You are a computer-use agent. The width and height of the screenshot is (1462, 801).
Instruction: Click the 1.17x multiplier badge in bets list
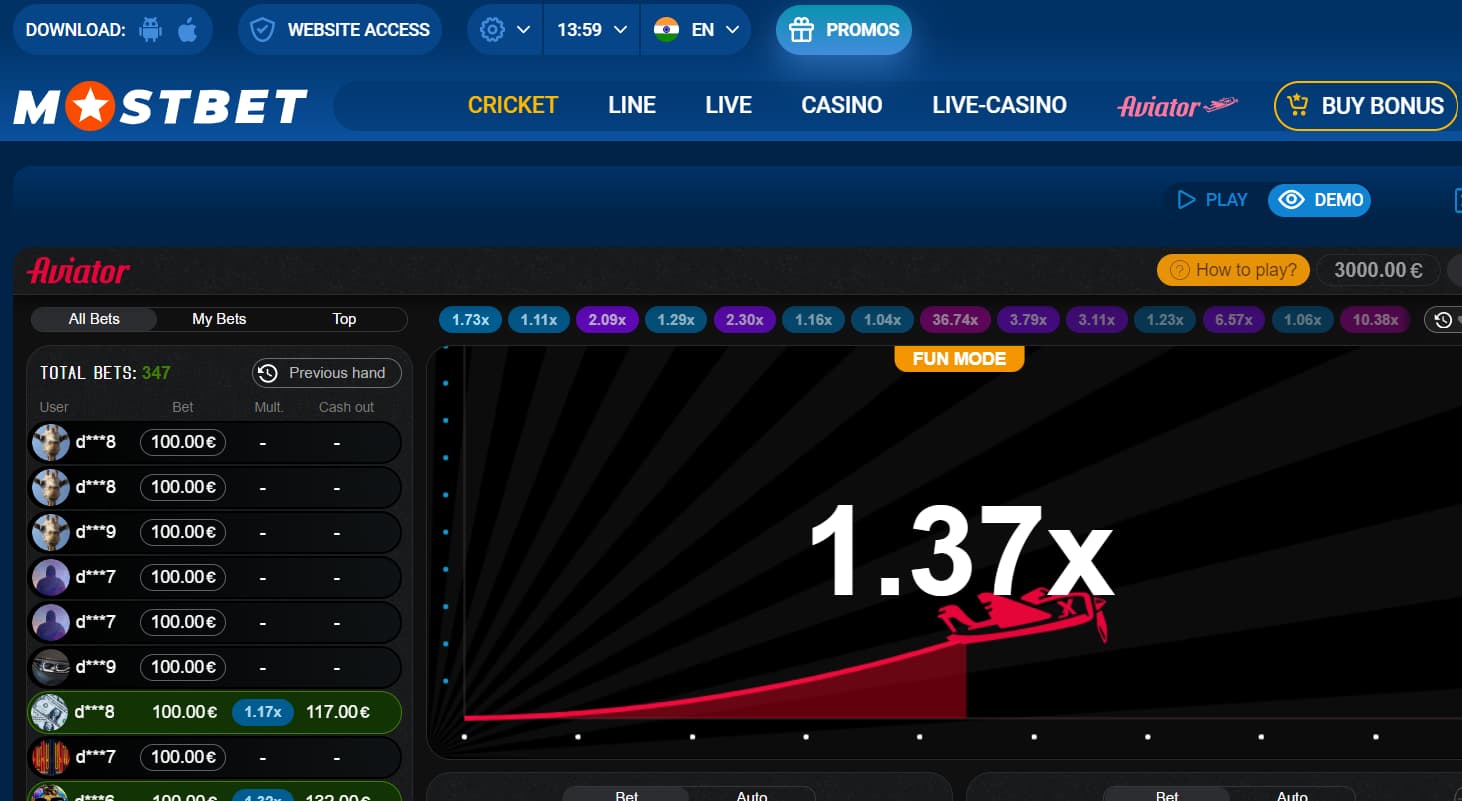point(263,712)
